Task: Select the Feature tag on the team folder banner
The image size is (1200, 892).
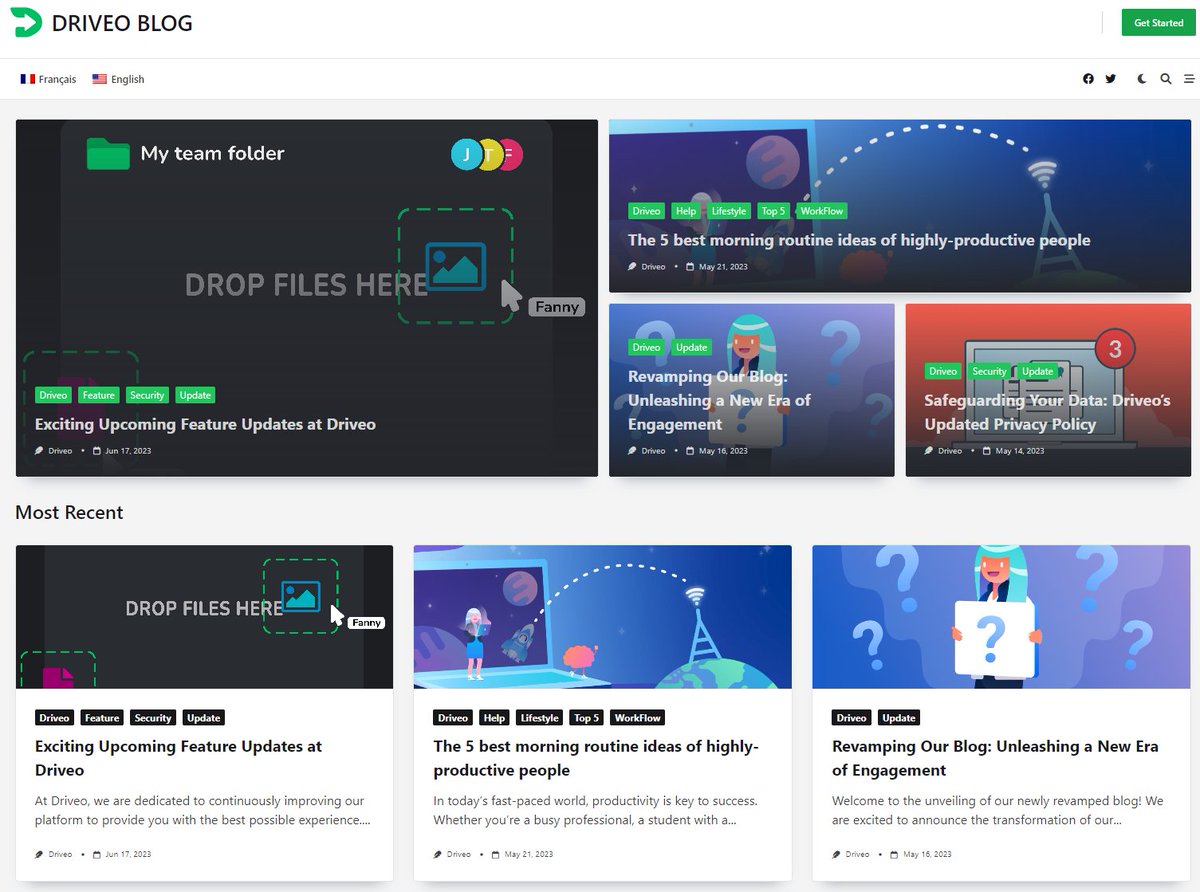Action: coord(98,395)
